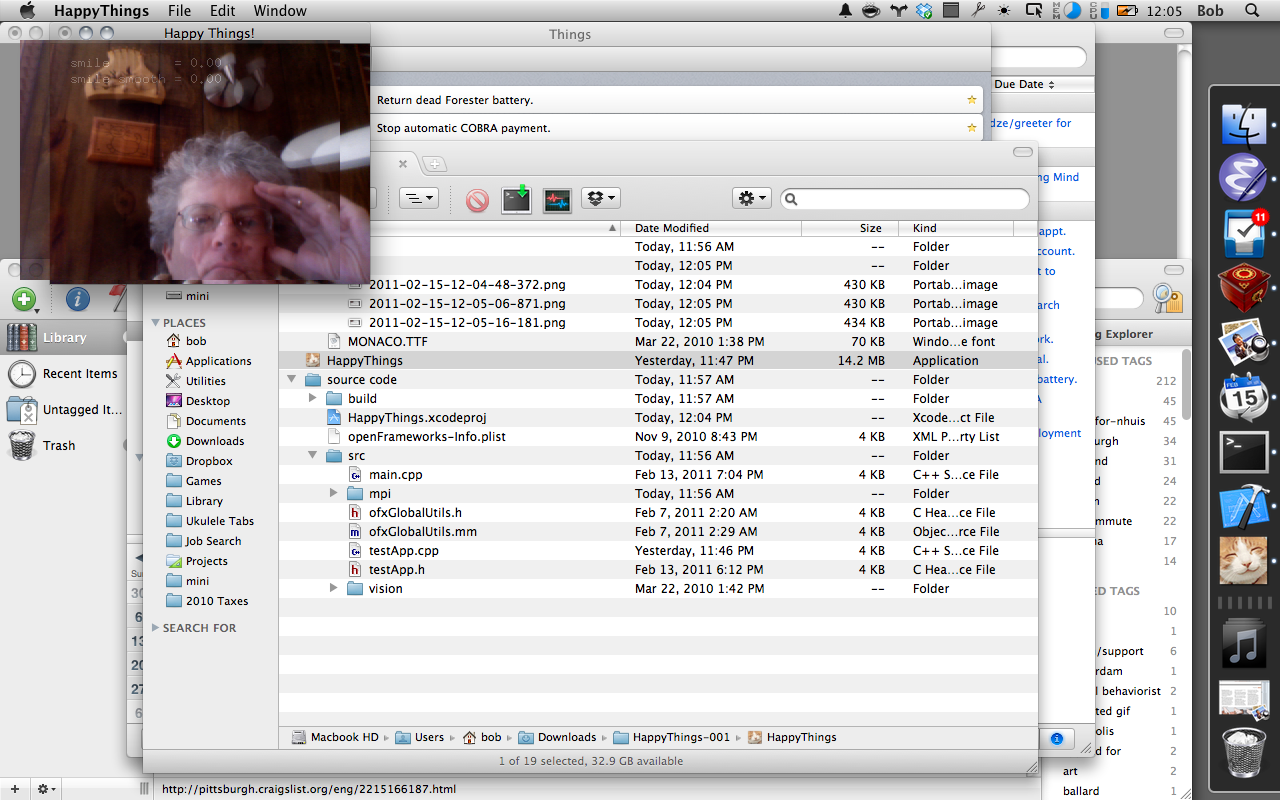Open Terminal from the dock

[1244, 452]
